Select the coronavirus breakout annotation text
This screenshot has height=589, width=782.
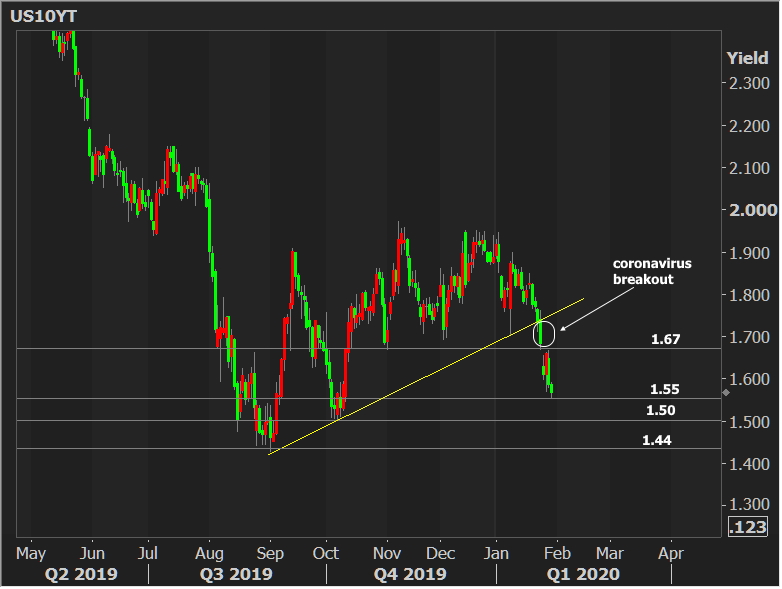tap(651, 272)
